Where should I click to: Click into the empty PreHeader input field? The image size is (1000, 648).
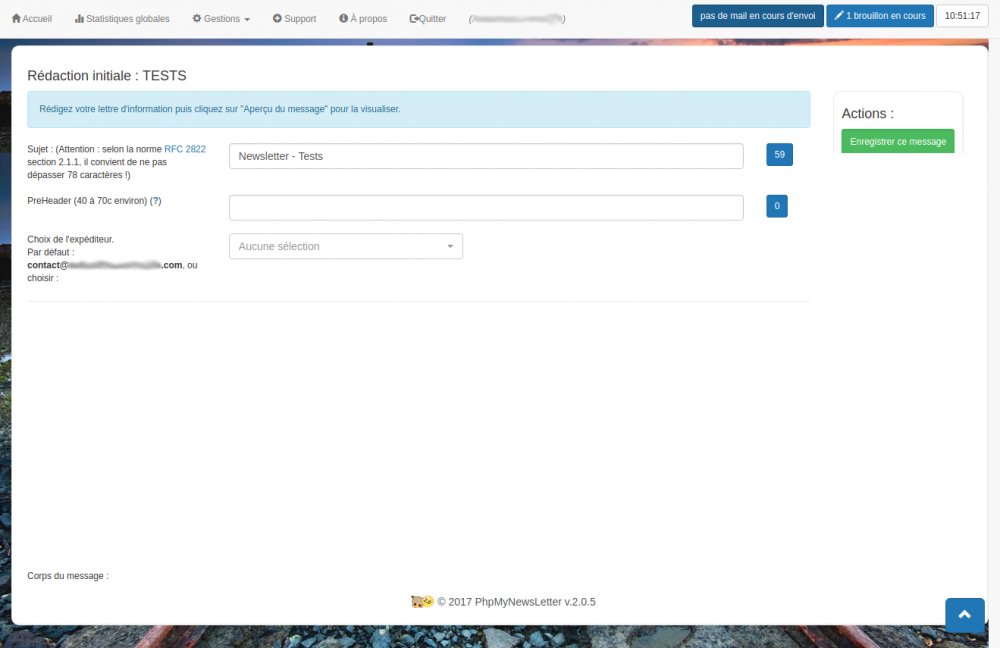(x=486, y=207)
